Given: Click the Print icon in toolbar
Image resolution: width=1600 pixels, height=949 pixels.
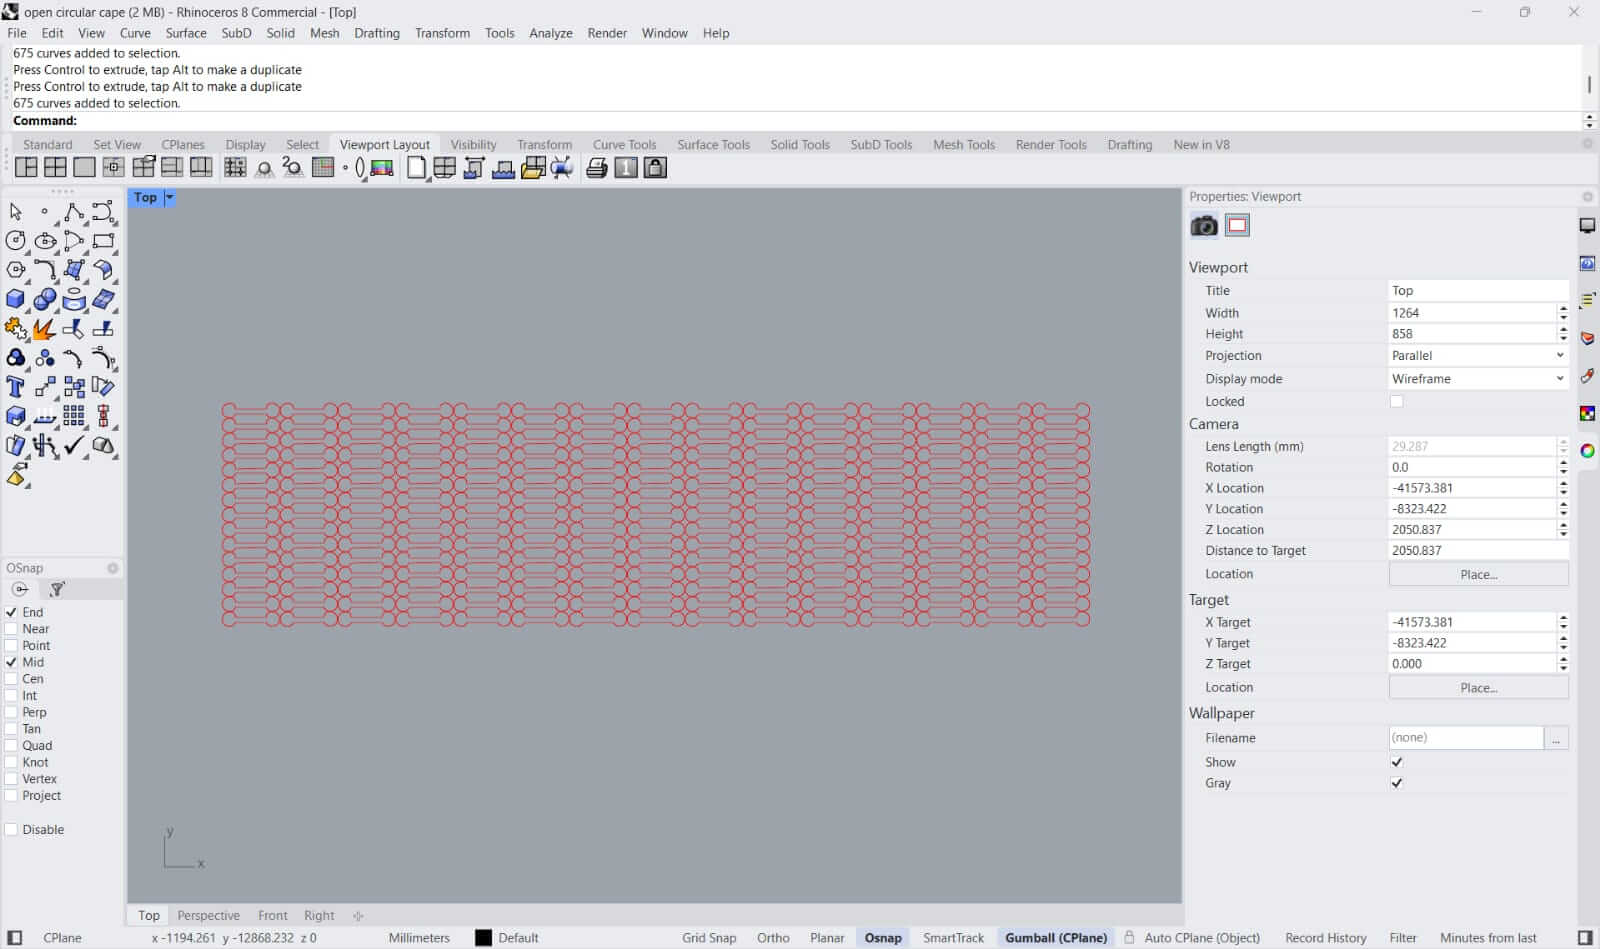Looking at the screenshot, I should coord(597,168).
